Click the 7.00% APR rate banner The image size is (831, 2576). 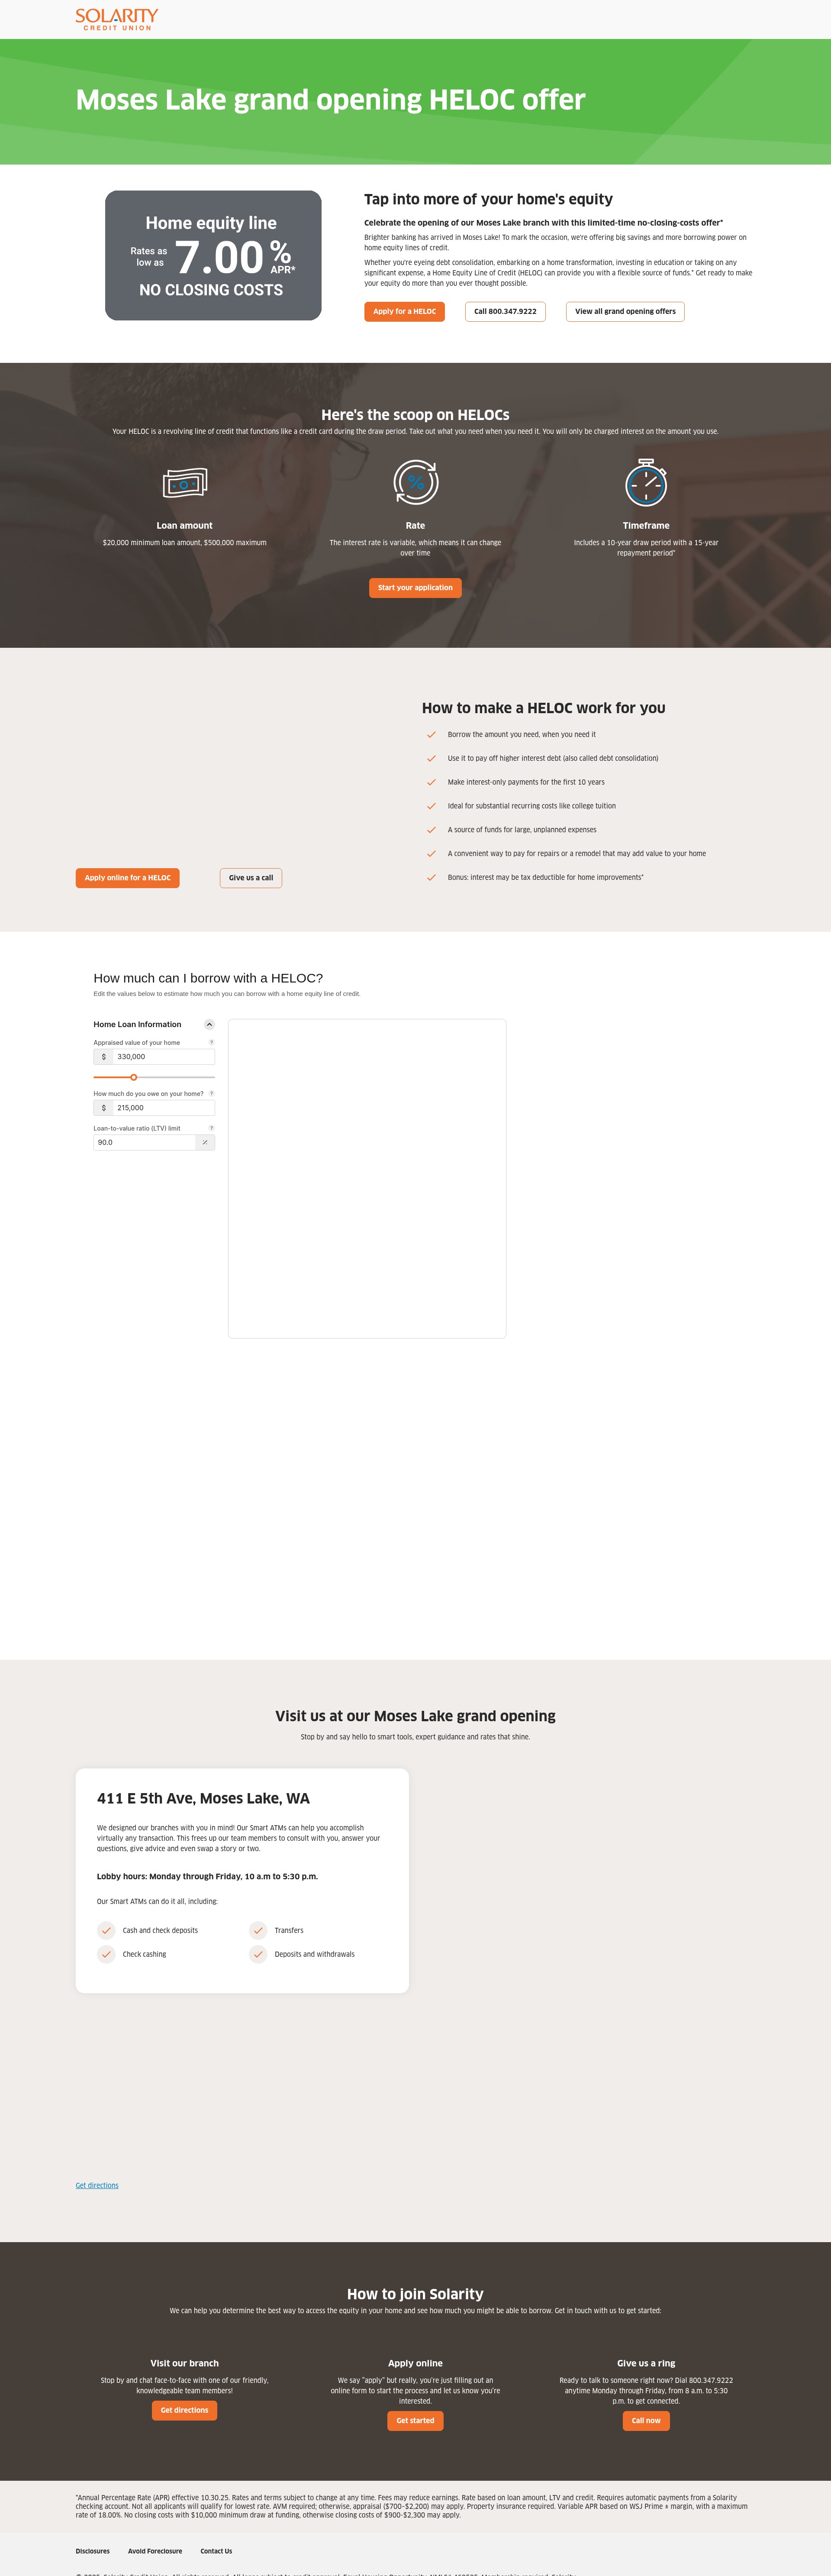213,256
